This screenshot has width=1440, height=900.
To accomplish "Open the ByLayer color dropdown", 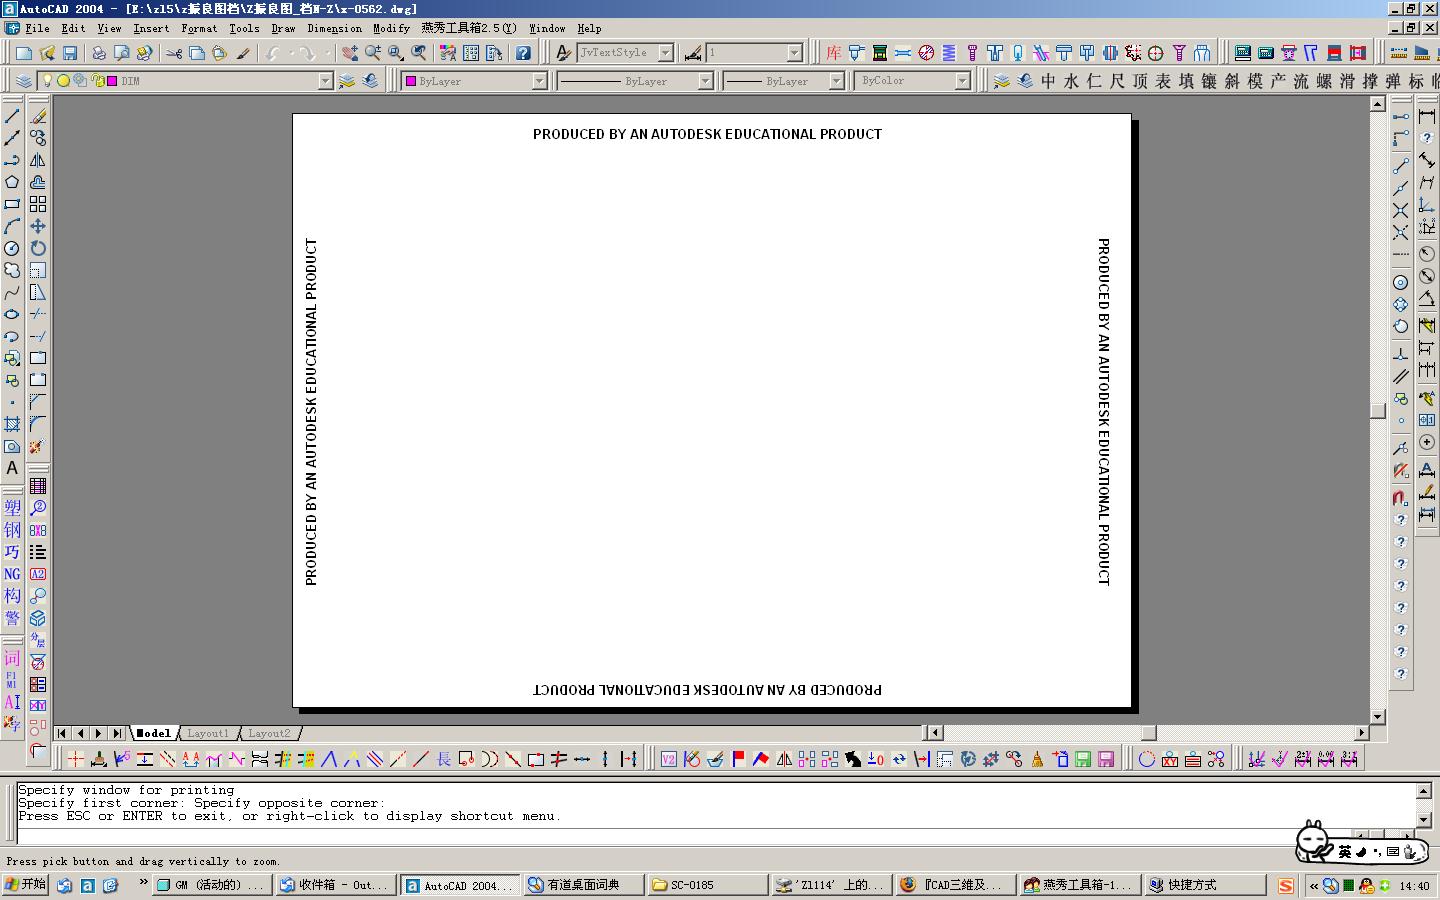I will pos(539,81).
